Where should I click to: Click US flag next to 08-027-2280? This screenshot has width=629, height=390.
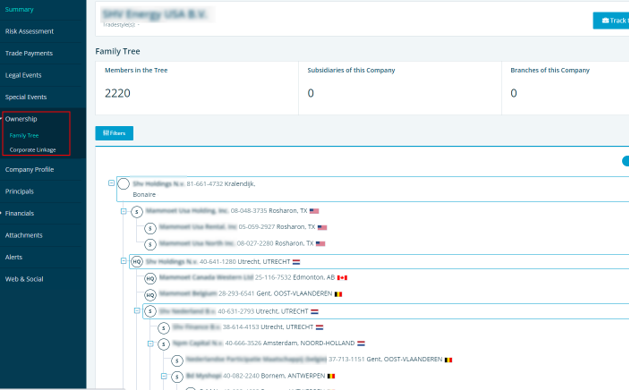point(321,244)
